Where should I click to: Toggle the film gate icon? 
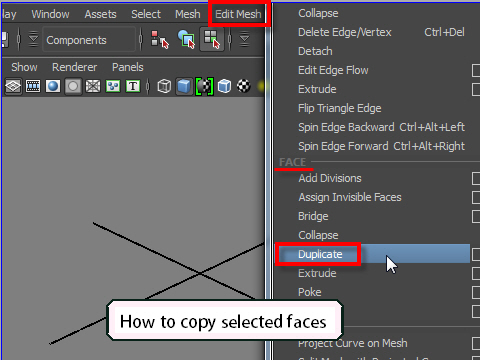[x=33, y=86]
